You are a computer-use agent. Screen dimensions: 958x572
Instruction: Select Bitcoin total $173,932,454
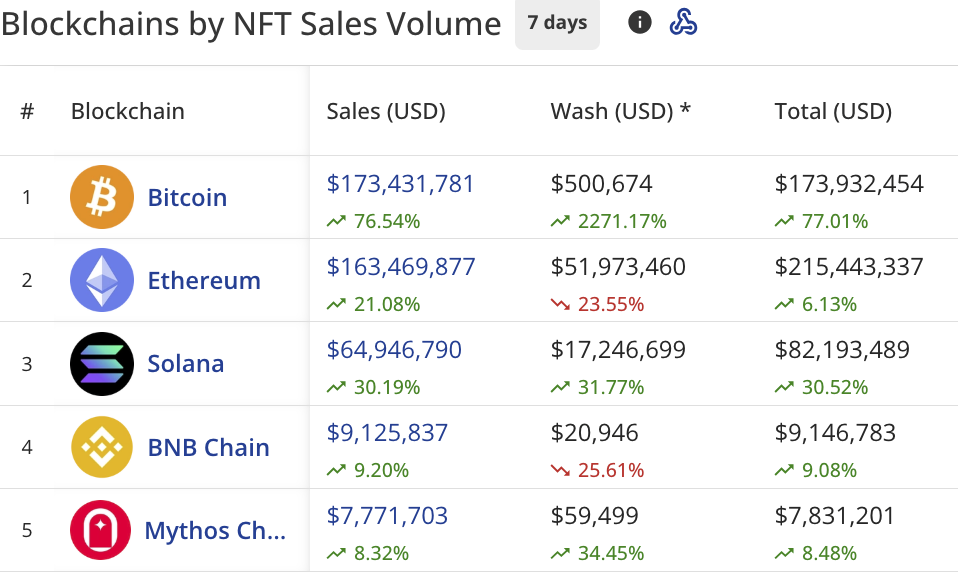tap(849, 183)
